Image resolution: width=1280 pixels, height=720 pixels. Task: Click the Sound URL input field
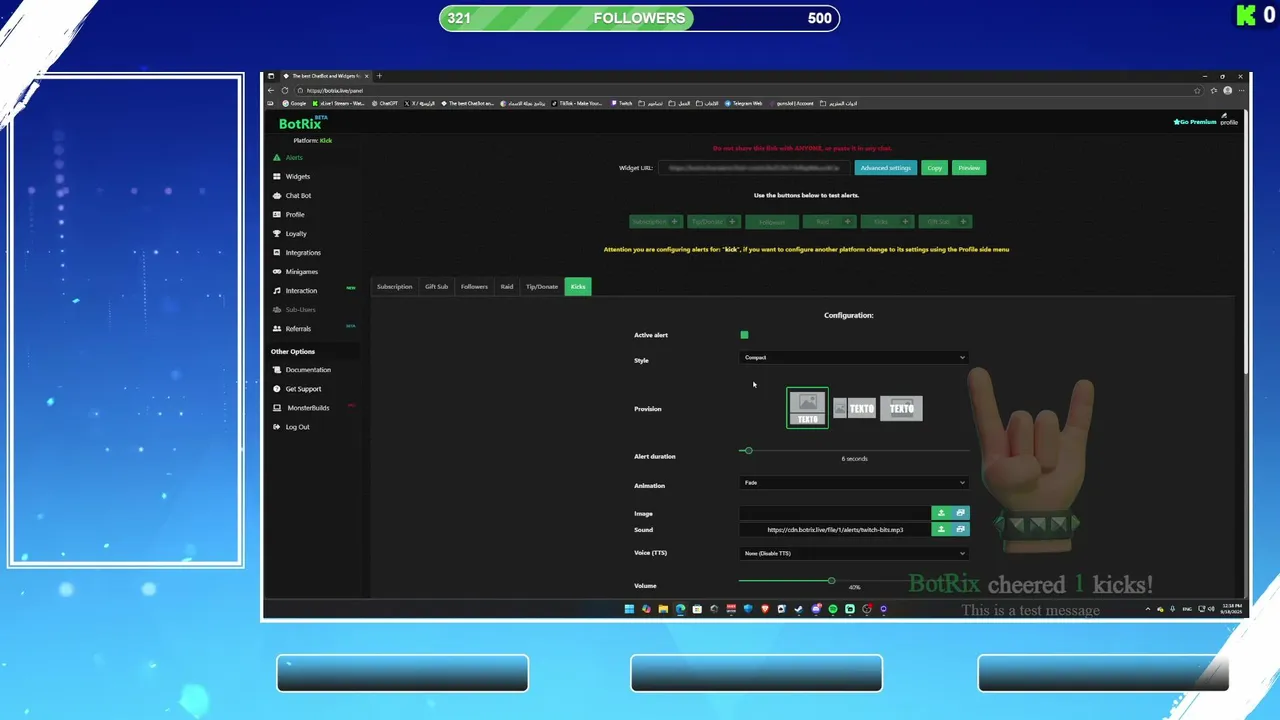(835, 530)
